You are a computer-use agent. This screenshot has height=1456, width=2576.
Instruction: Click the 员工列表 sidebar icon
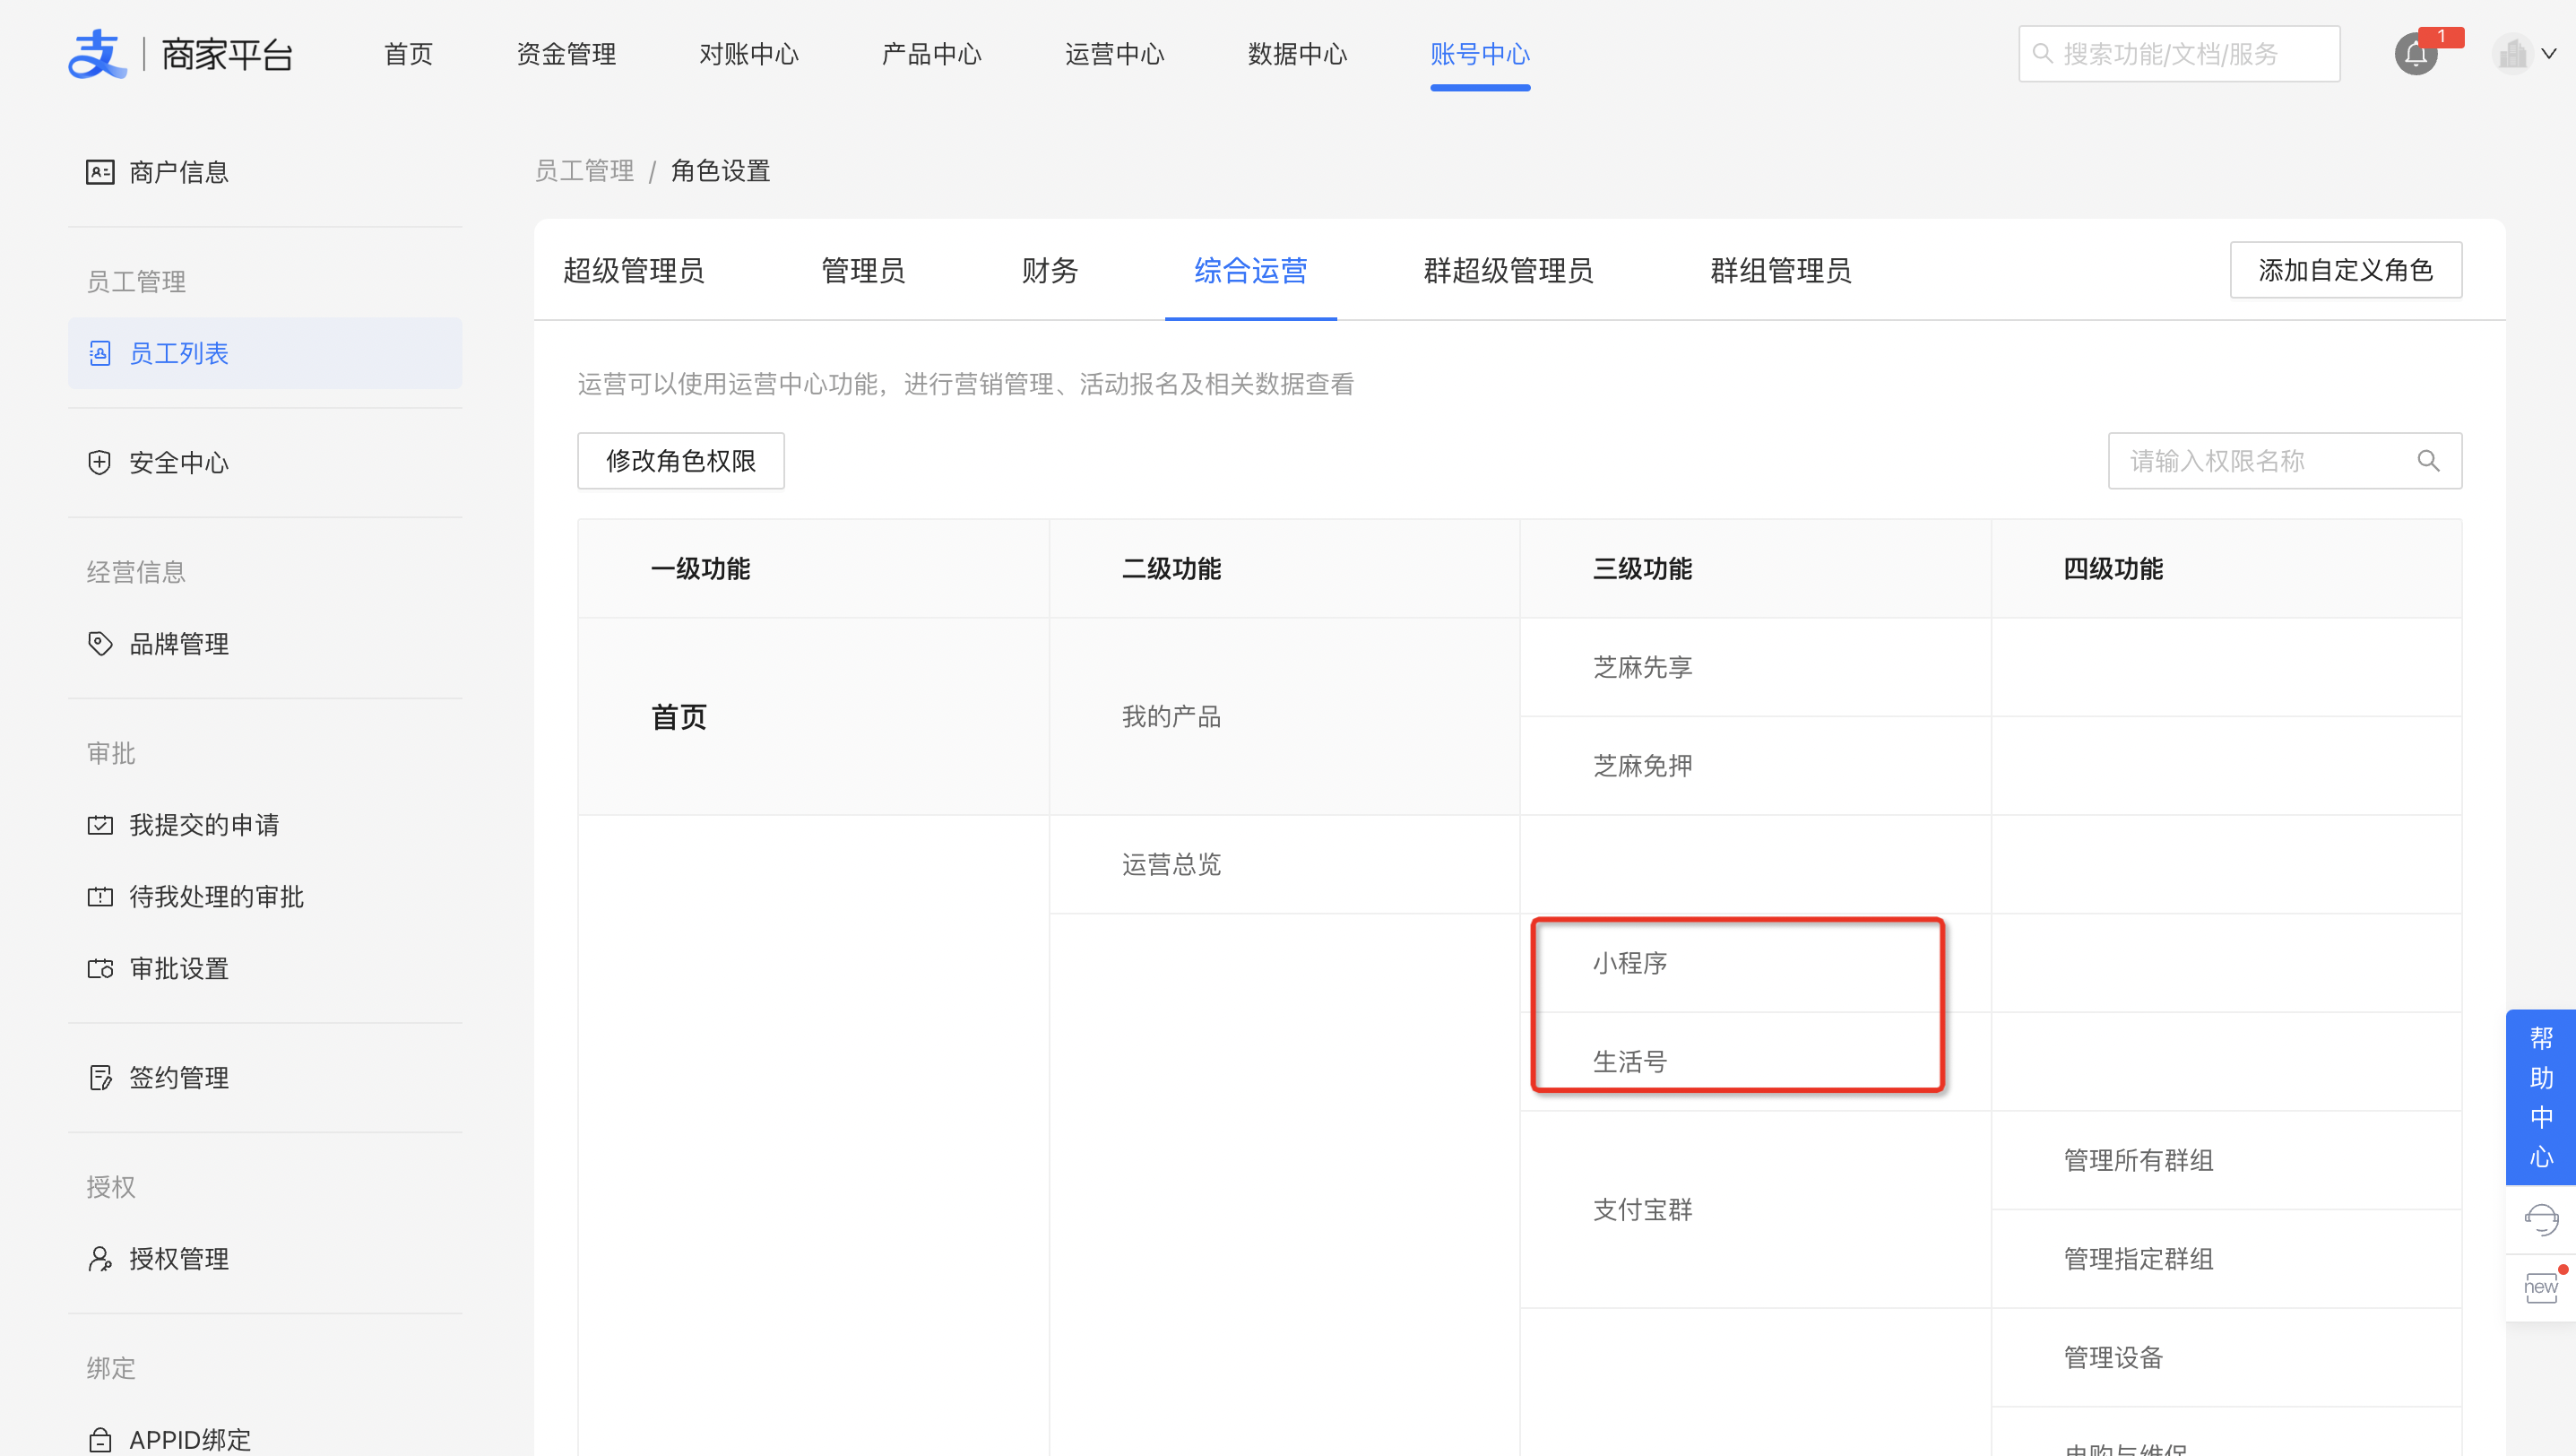(x=100, y=353)
